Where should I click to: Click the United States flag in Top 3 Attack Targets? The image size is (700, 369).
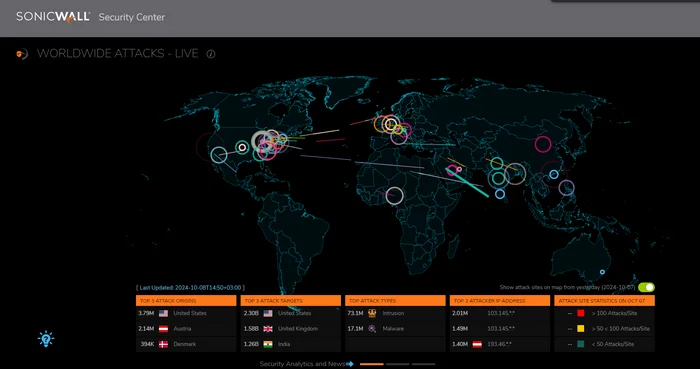click(268, 313)
